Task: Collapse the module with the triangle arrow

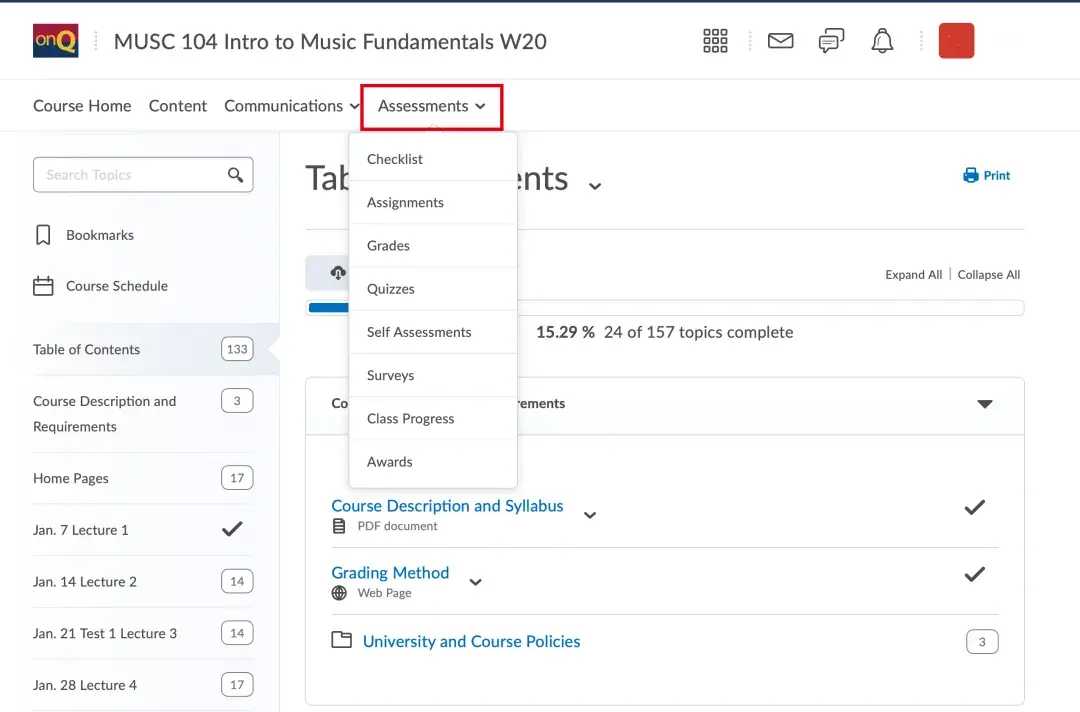Action: [x=985, y=404]
